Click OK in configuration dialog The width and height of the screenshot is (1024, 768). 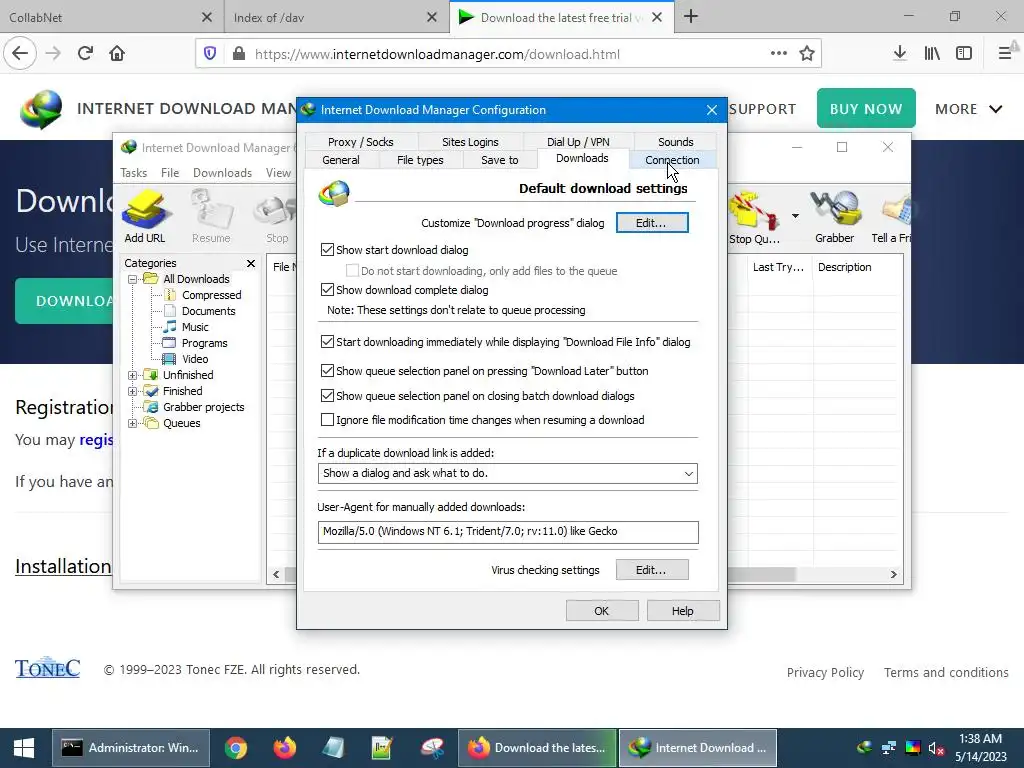[601, 611]
